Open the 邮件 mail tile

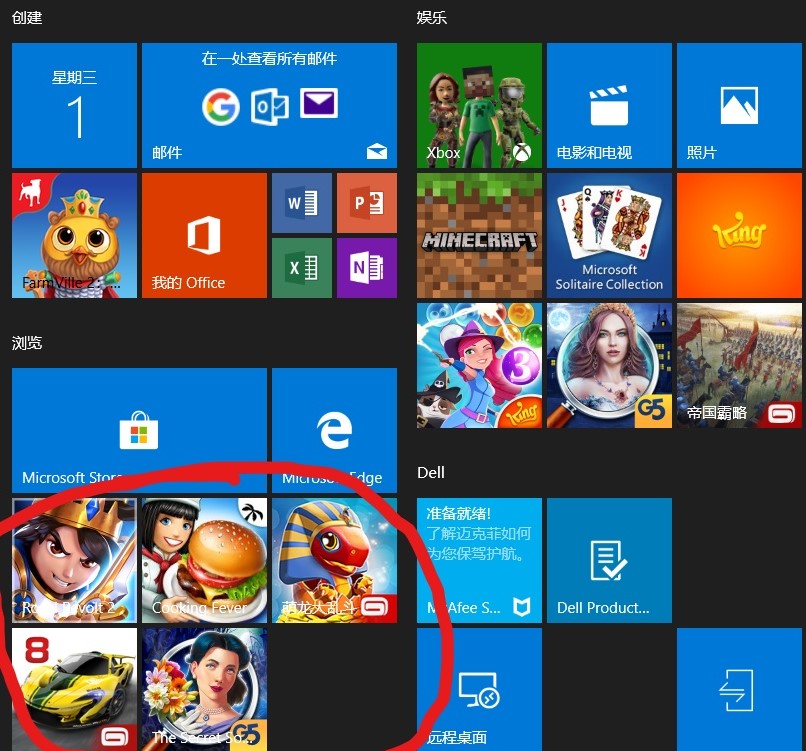coord(269,105)
